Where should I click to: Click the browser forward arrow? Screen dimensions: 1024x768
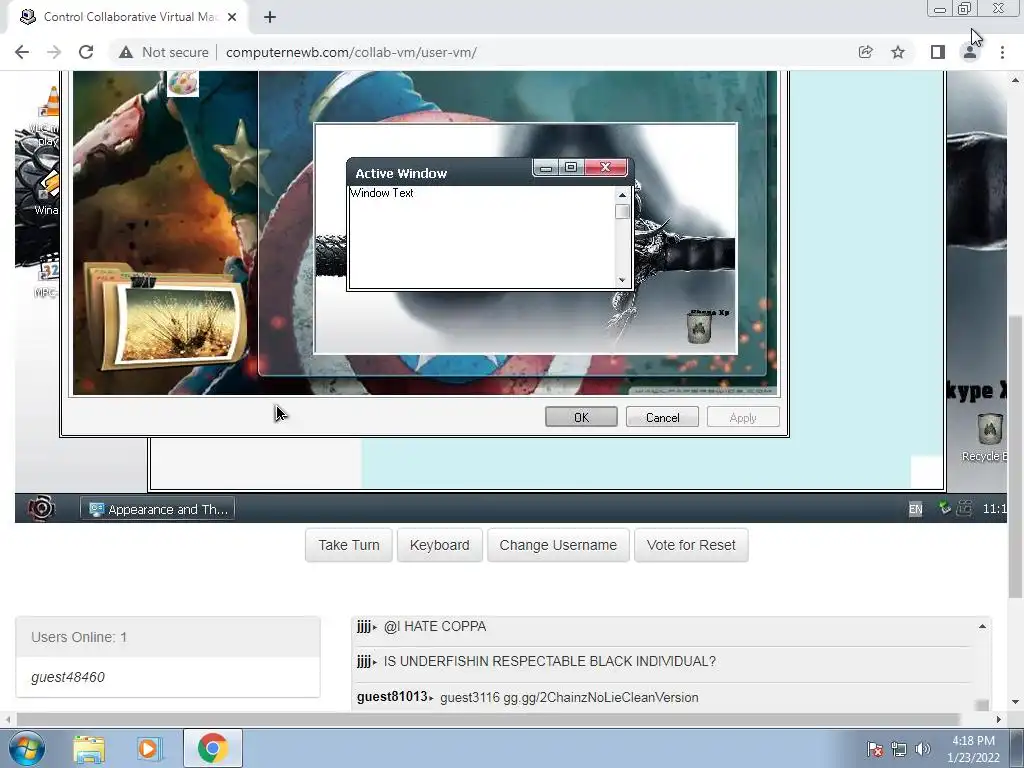[x=54, y=52]
